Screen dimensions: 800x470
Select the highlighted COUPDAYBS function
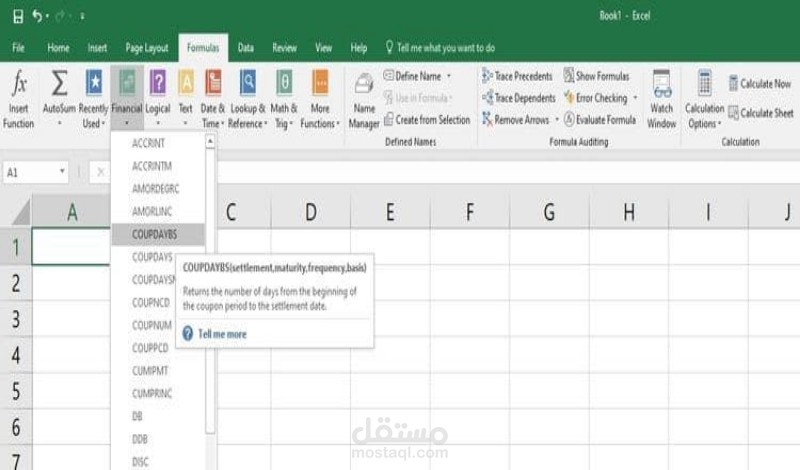pyautogui.click(x=158, y=234)
